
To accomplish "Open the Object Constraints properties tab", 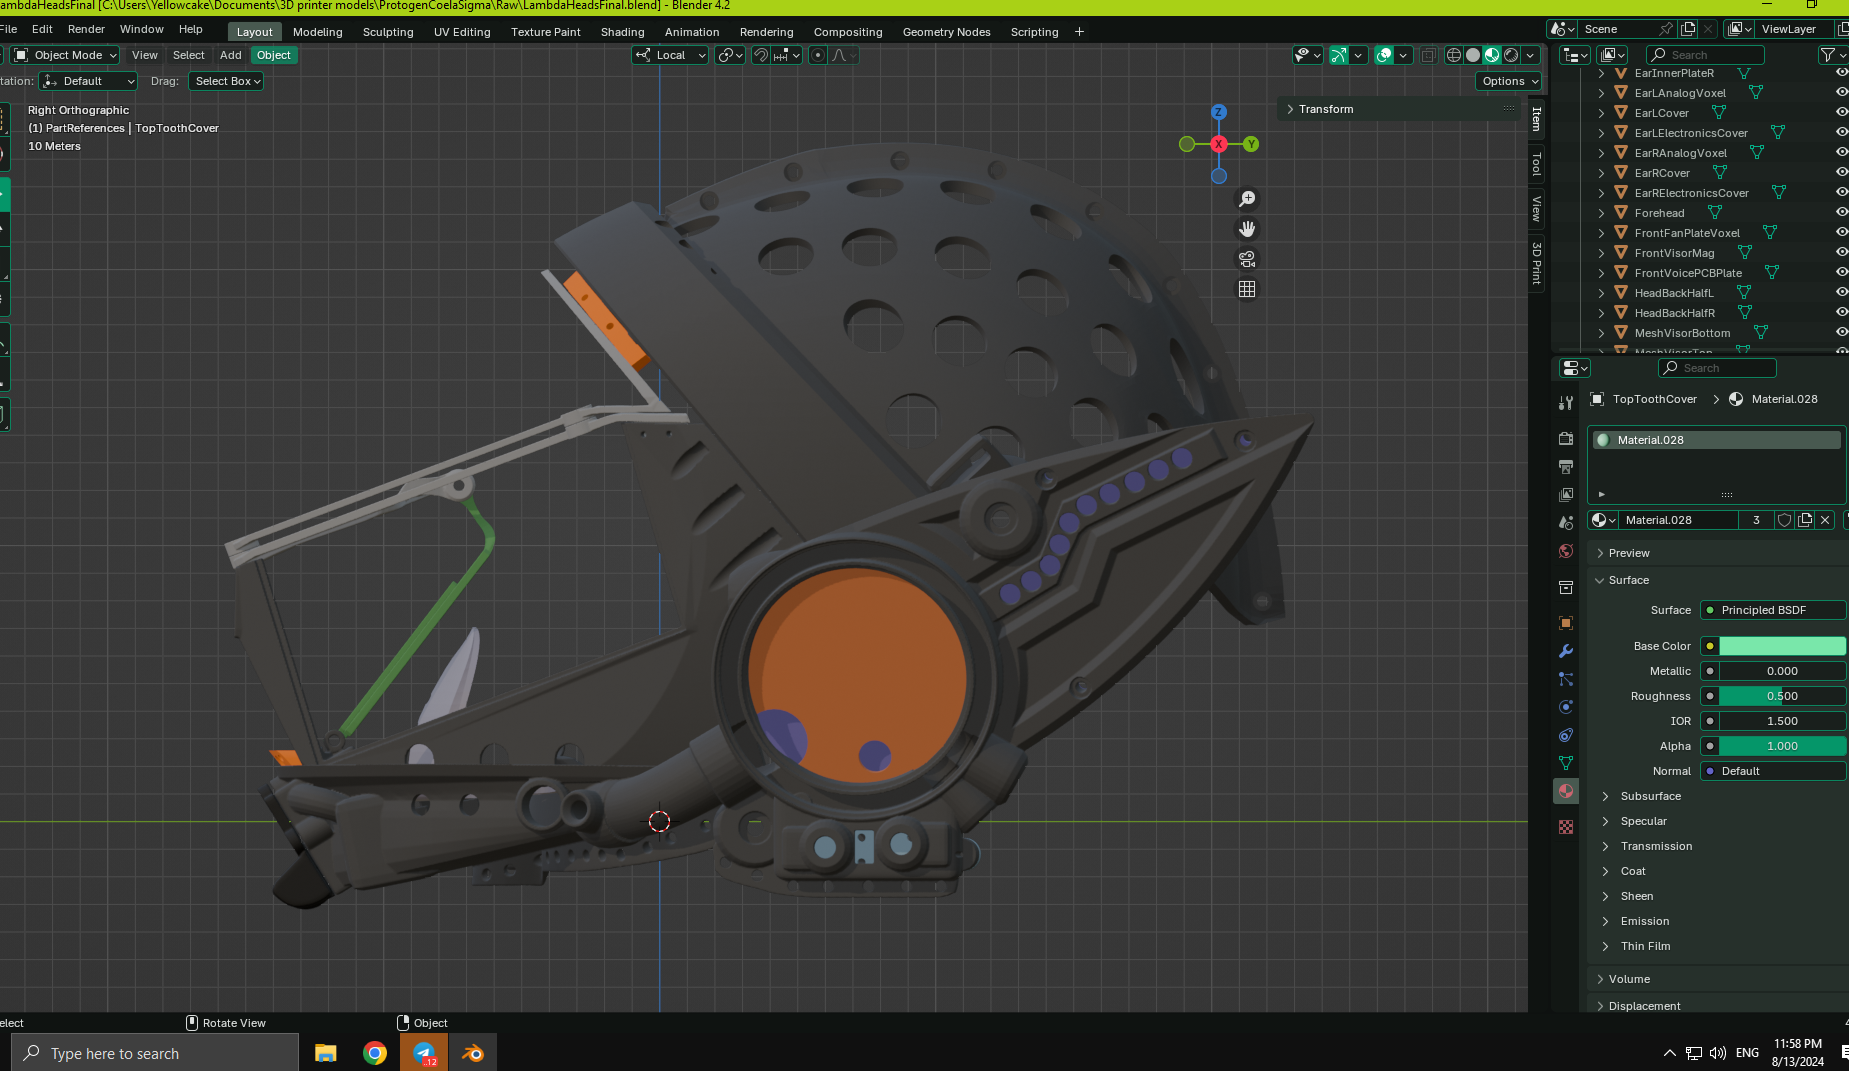I will click(1566, 735).
